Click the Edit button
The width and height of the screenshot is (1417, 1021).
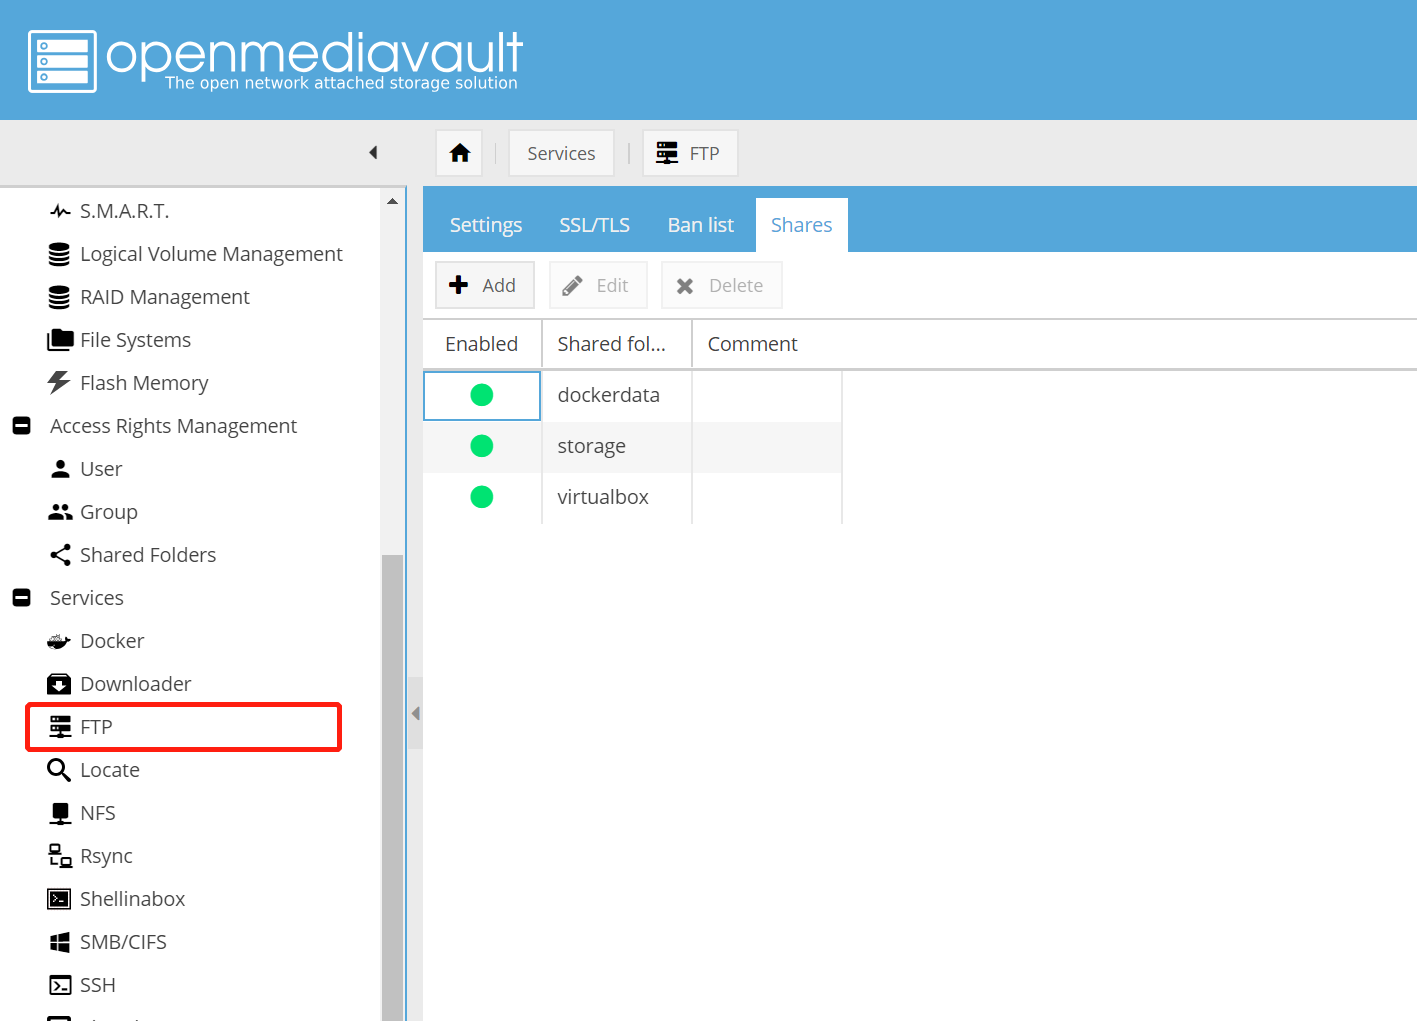pos(598,285)
